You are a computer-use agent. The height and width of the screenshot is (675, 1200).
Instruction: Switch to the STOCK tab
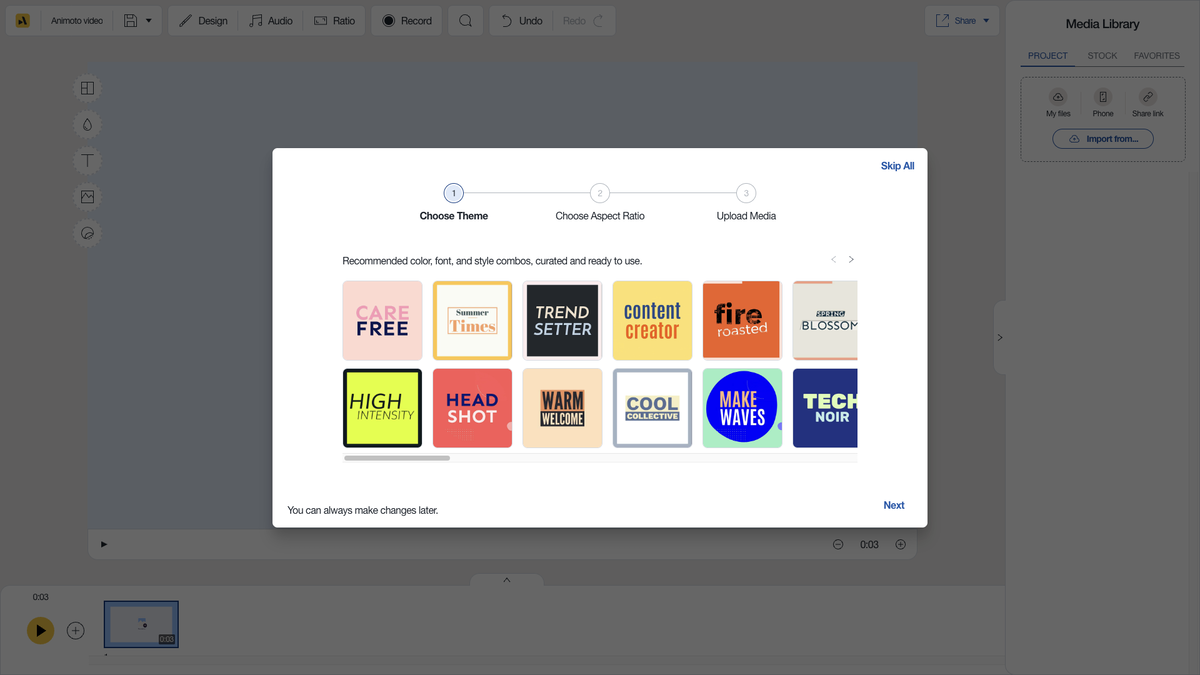(x=1102, y=56)
